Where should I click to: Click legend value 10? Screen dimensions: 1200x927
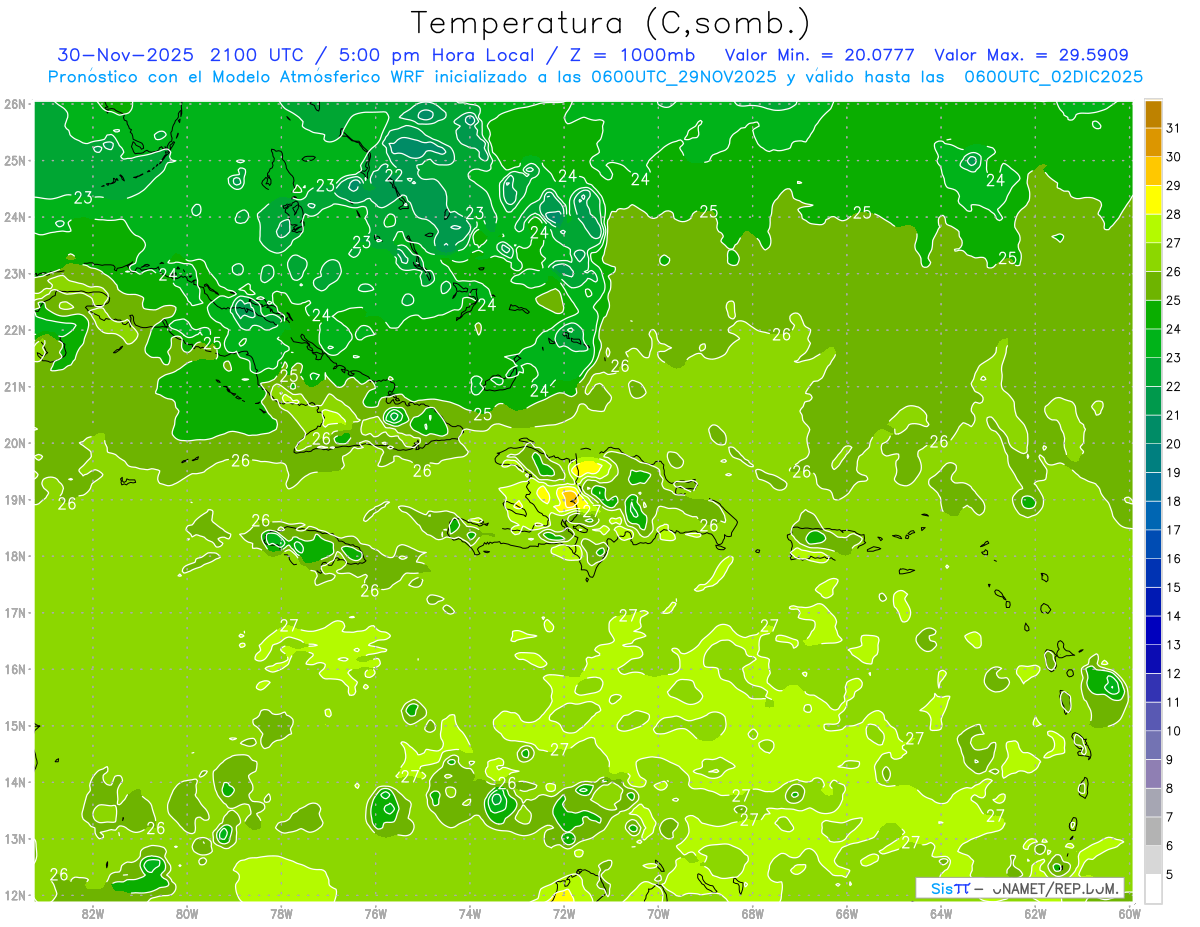pos(1174,731)
